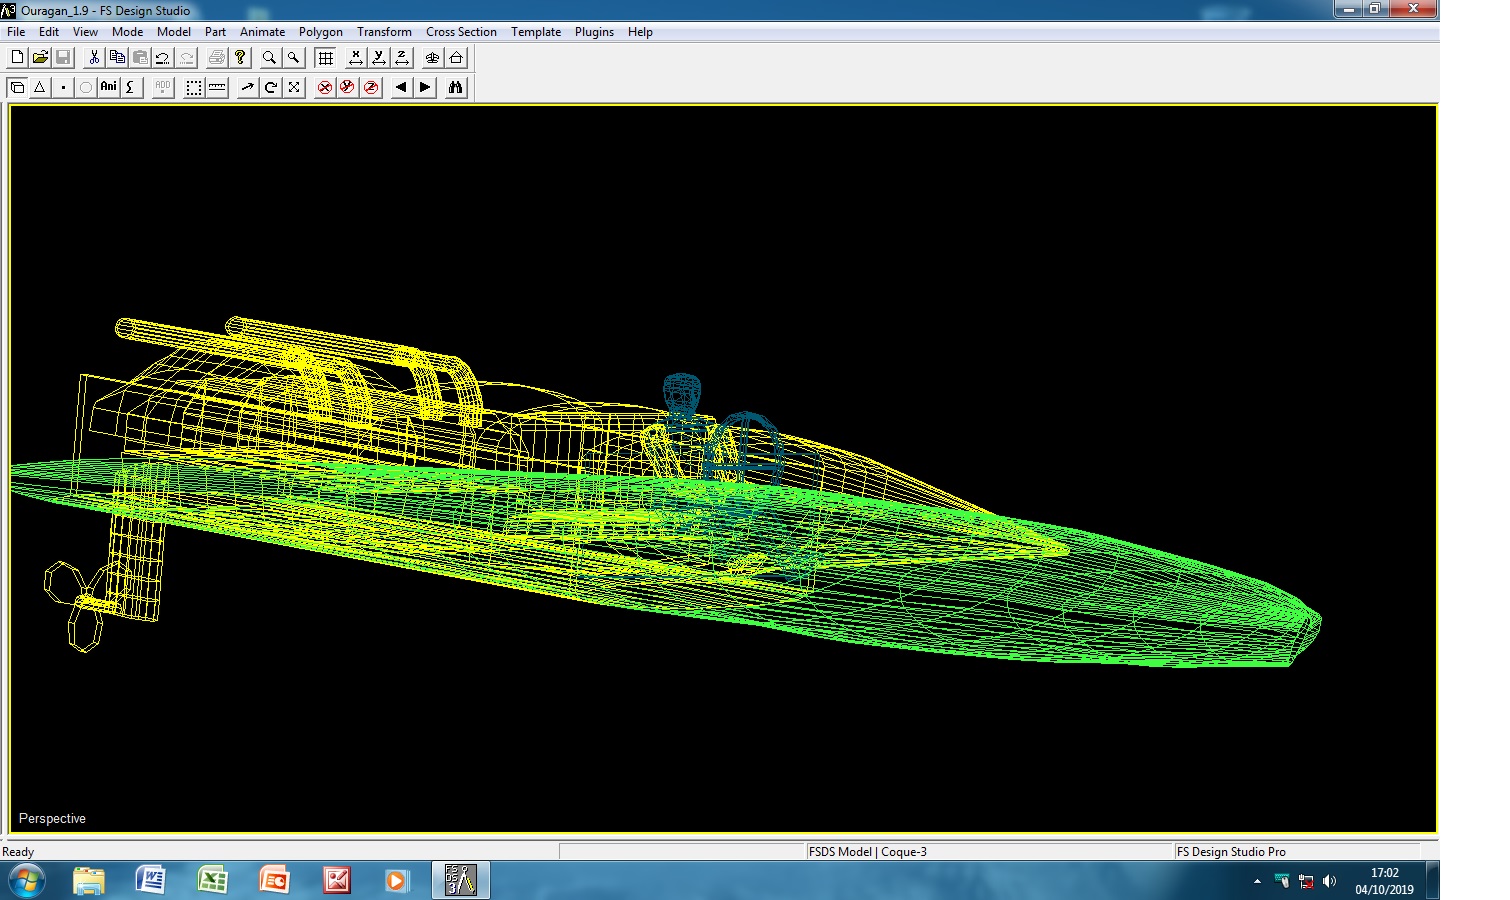Screen dimensions: 1510x900
Task: Switch to X axis view
Action: click(x=356, y=58)
